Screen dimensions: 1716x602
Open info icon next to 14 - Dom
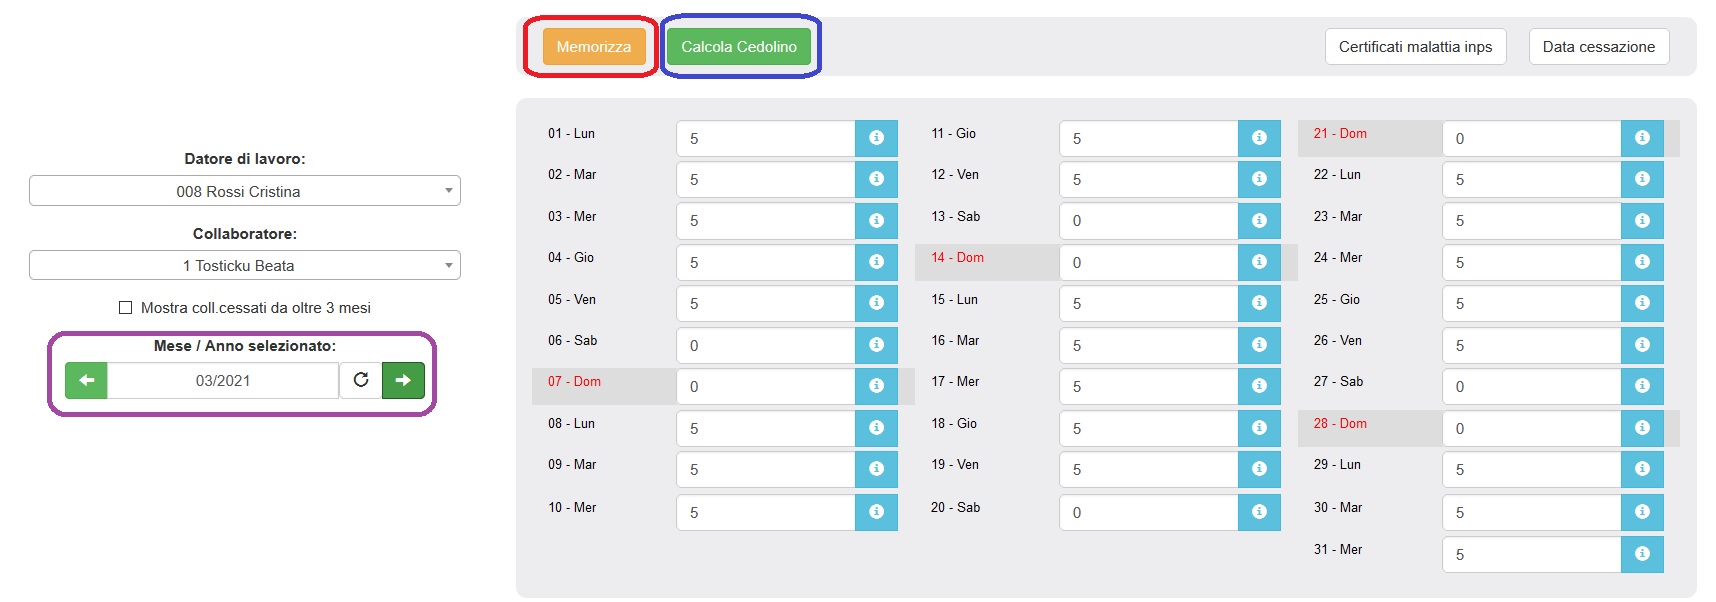[1259, 262]
